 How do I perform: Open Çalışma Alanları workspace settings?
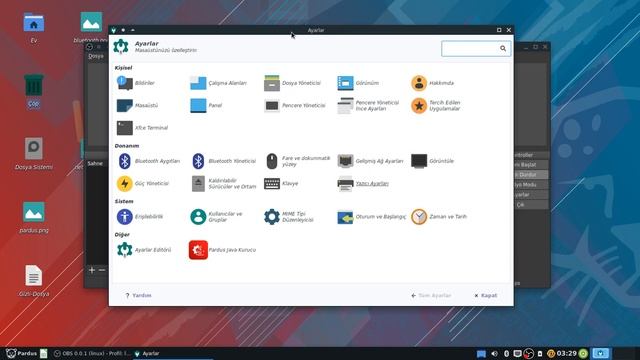218,83
